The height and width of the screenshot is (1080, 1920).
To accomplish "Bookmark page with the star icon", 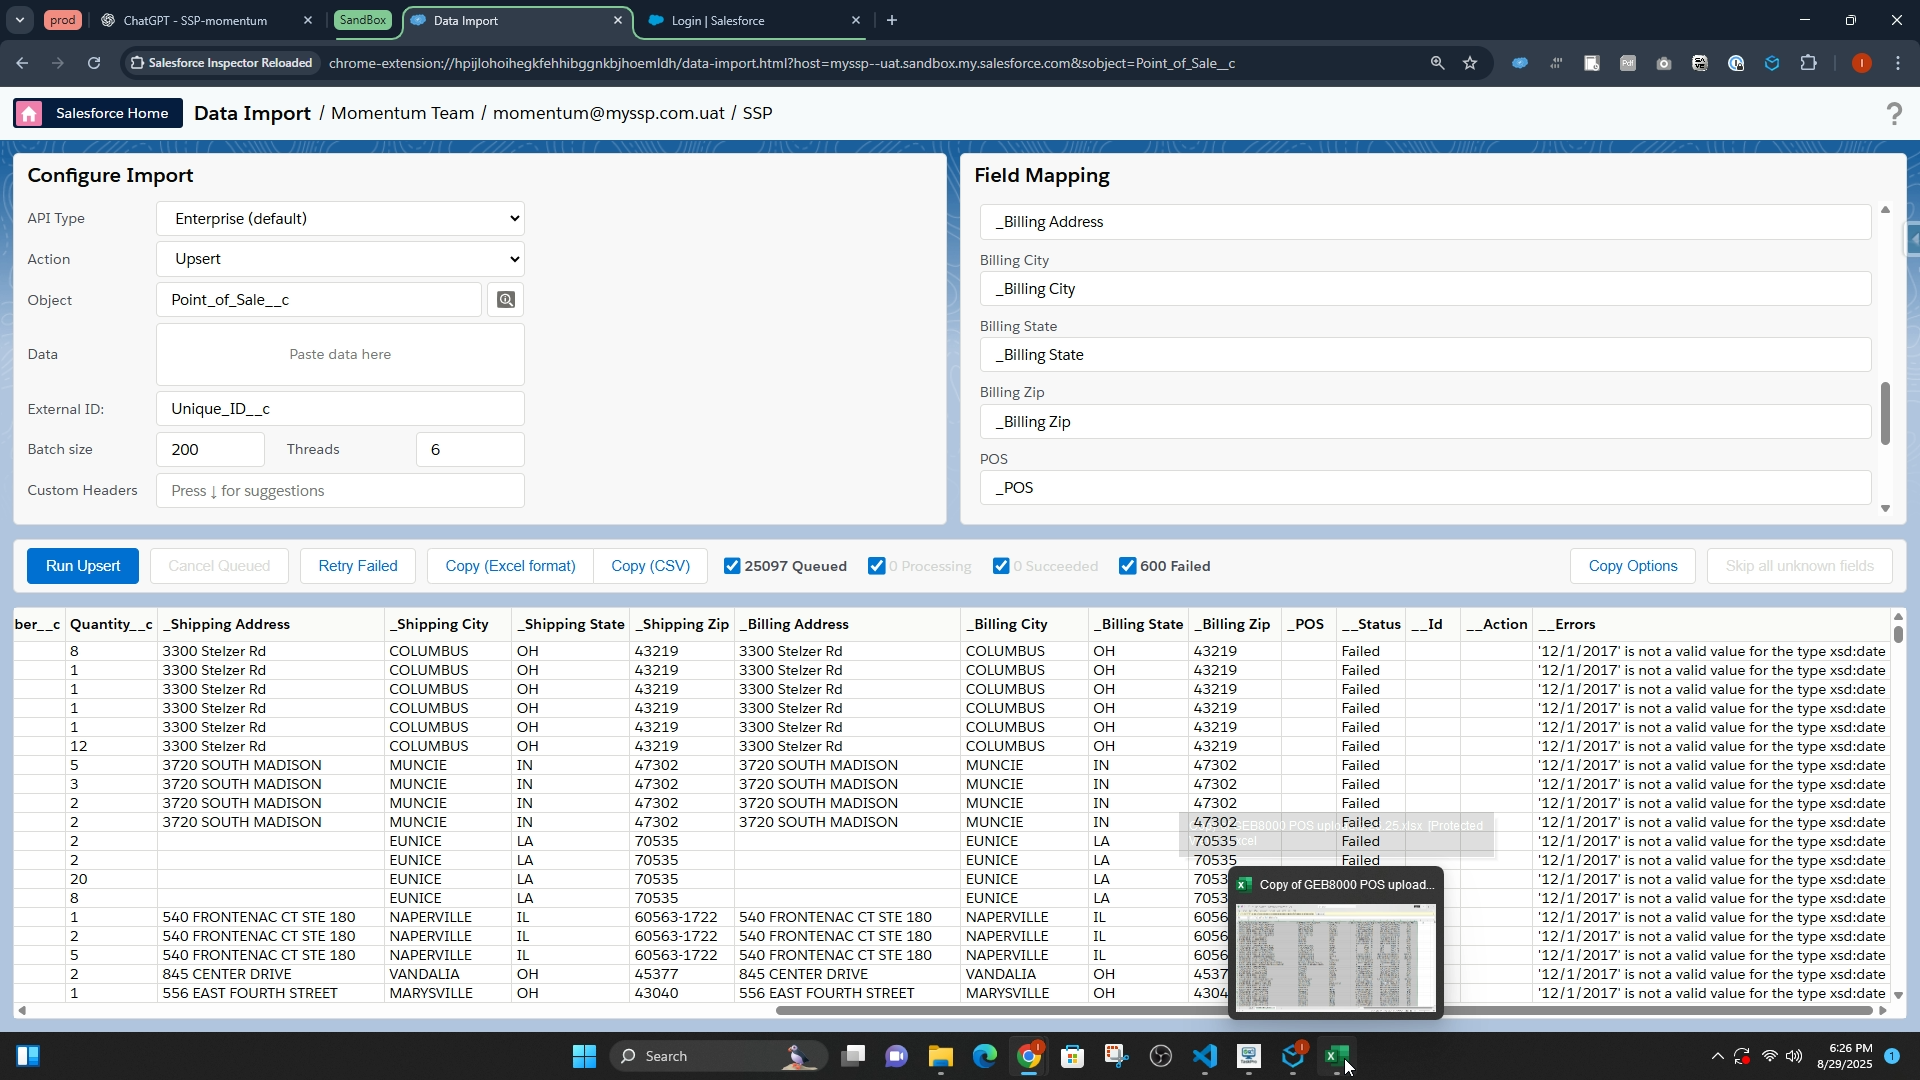I will point(1470,63).
